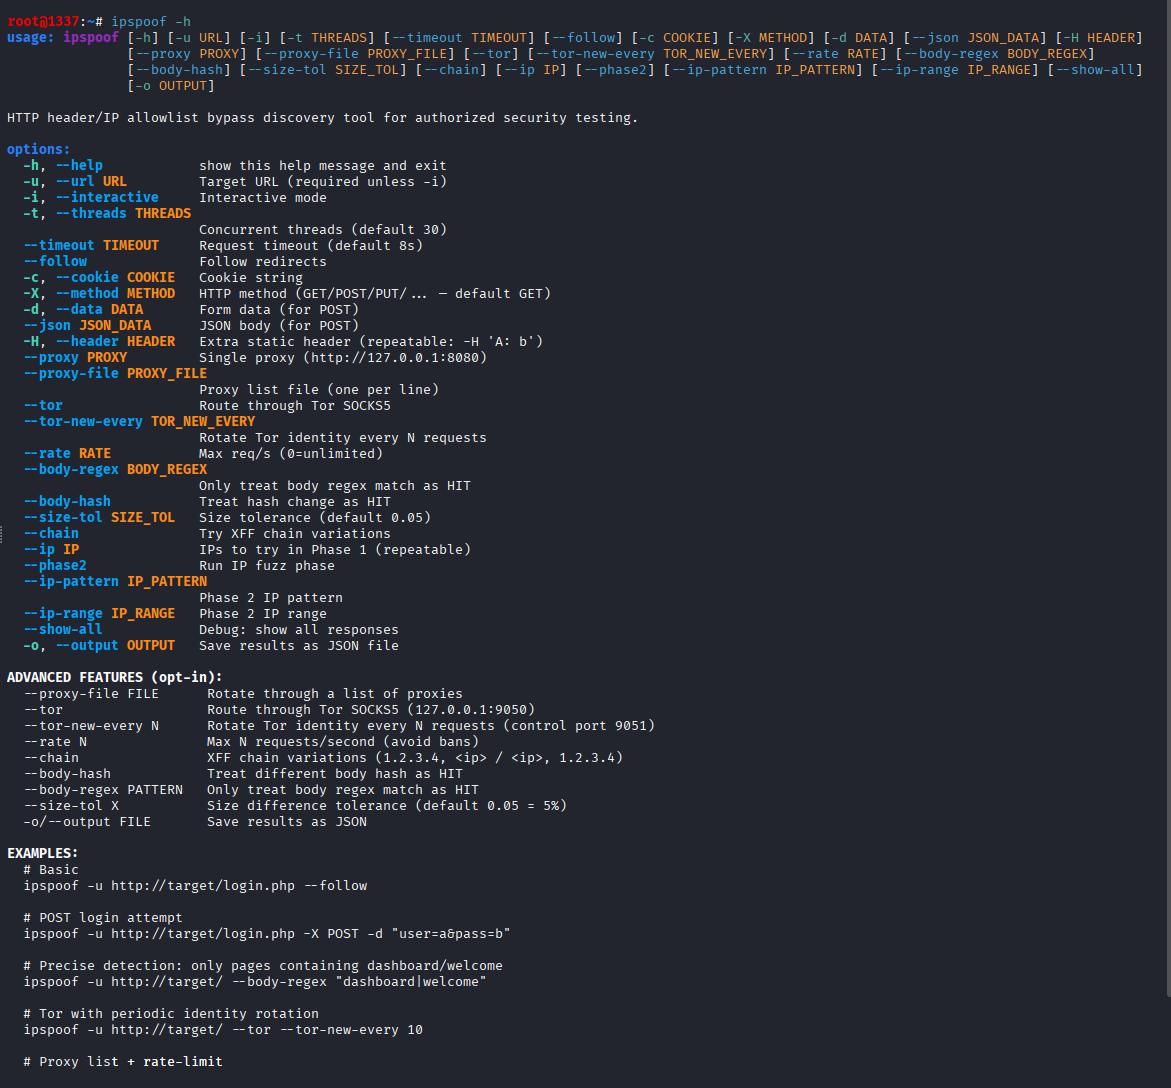
Task: Click 'Max N requests/second (avoid bans)' text
Action: pos(343,742)
